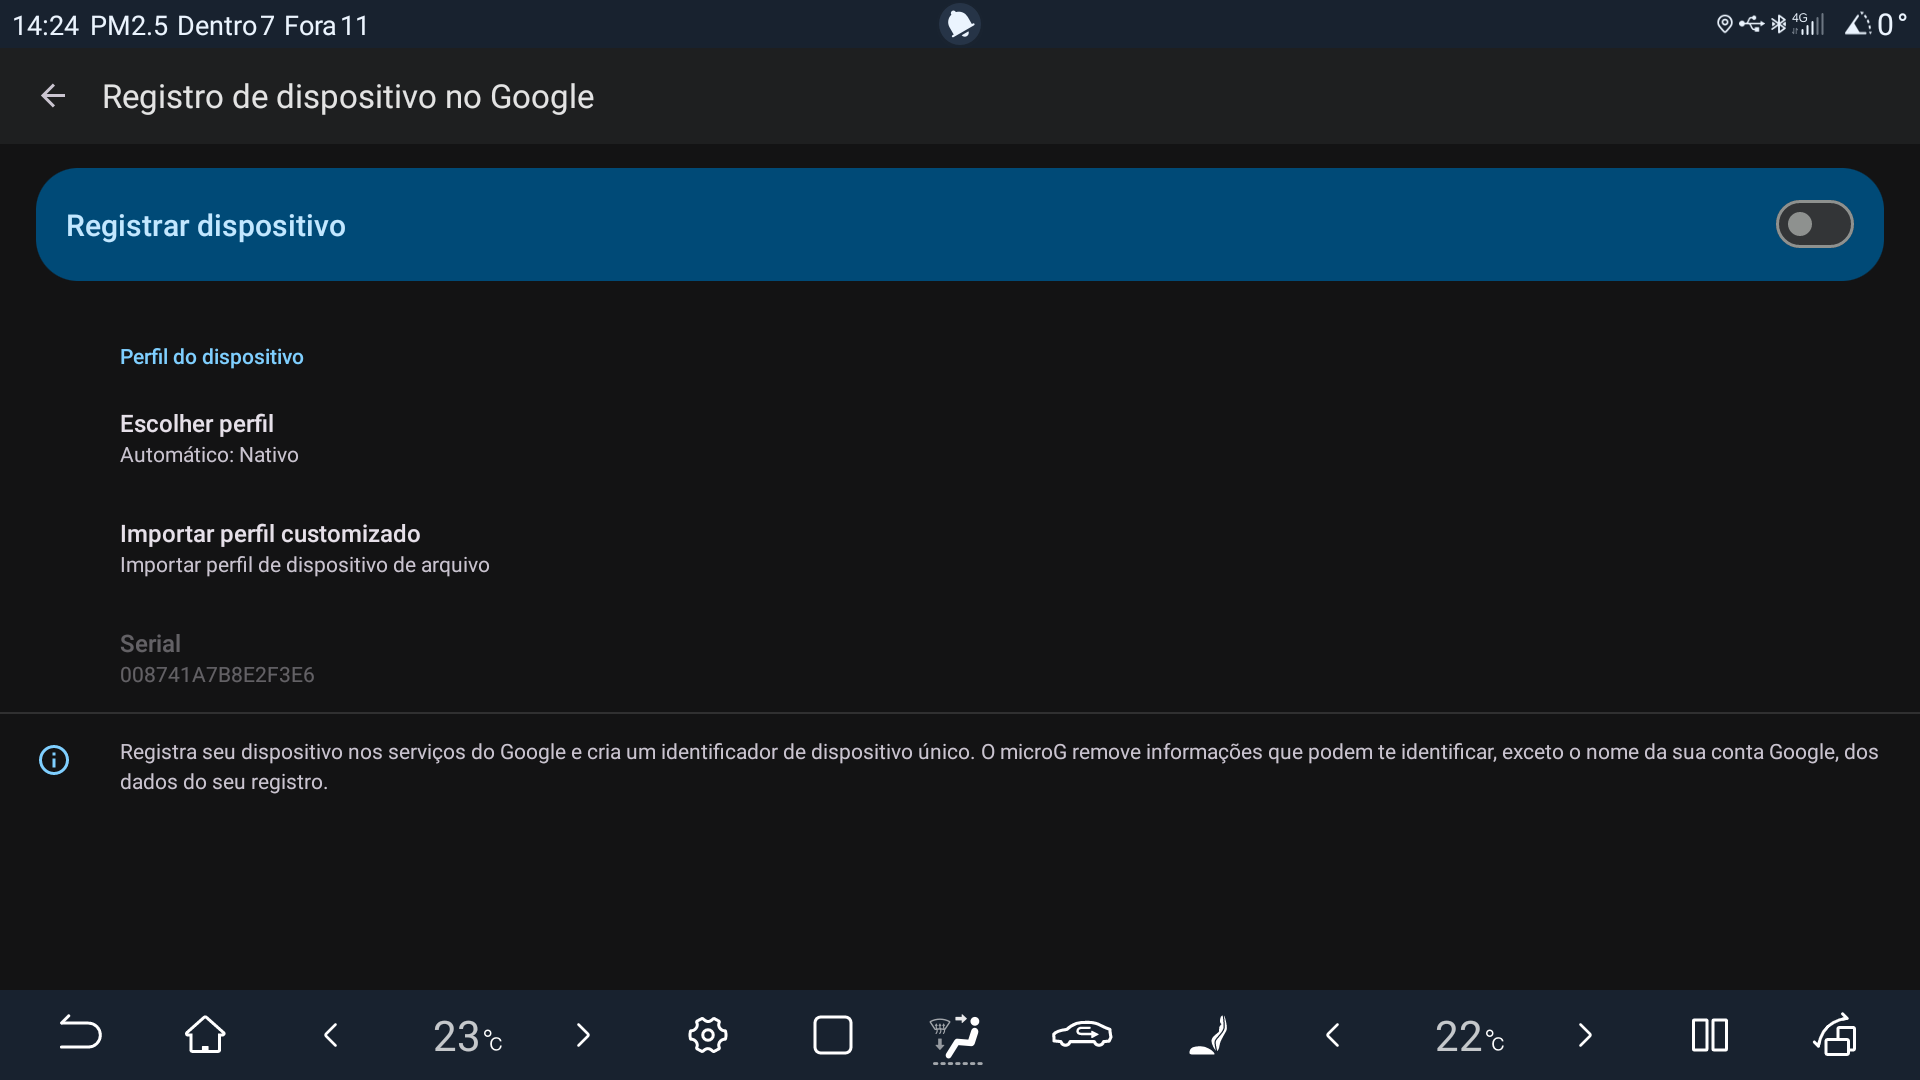Tap the 22°C right temperature display

(x=1469, y=1036)
